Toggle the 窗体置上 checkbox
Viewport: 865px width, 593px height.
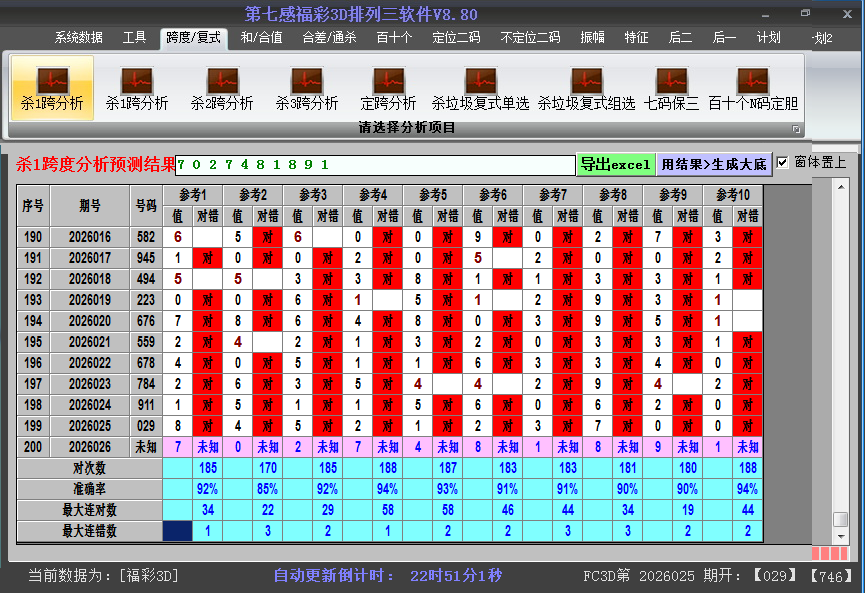tap(783, 162)
